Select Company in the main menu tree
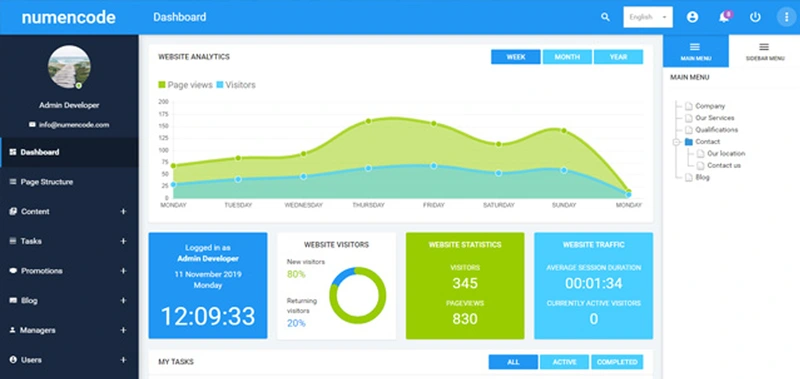This screenshot has width=800, height=379. [x=710, y=106]
